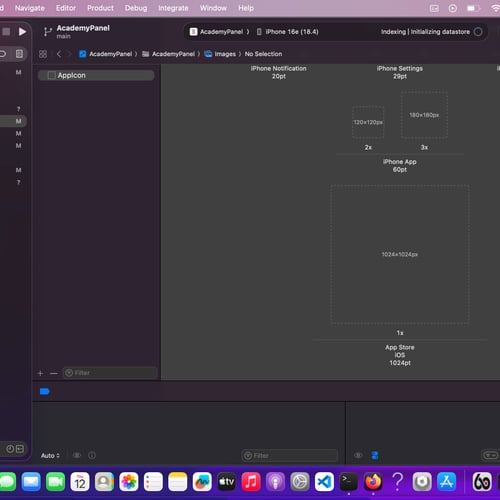500x500 pixels.
Task: Remove selected asset with minus button
Action: pos(53,373)
